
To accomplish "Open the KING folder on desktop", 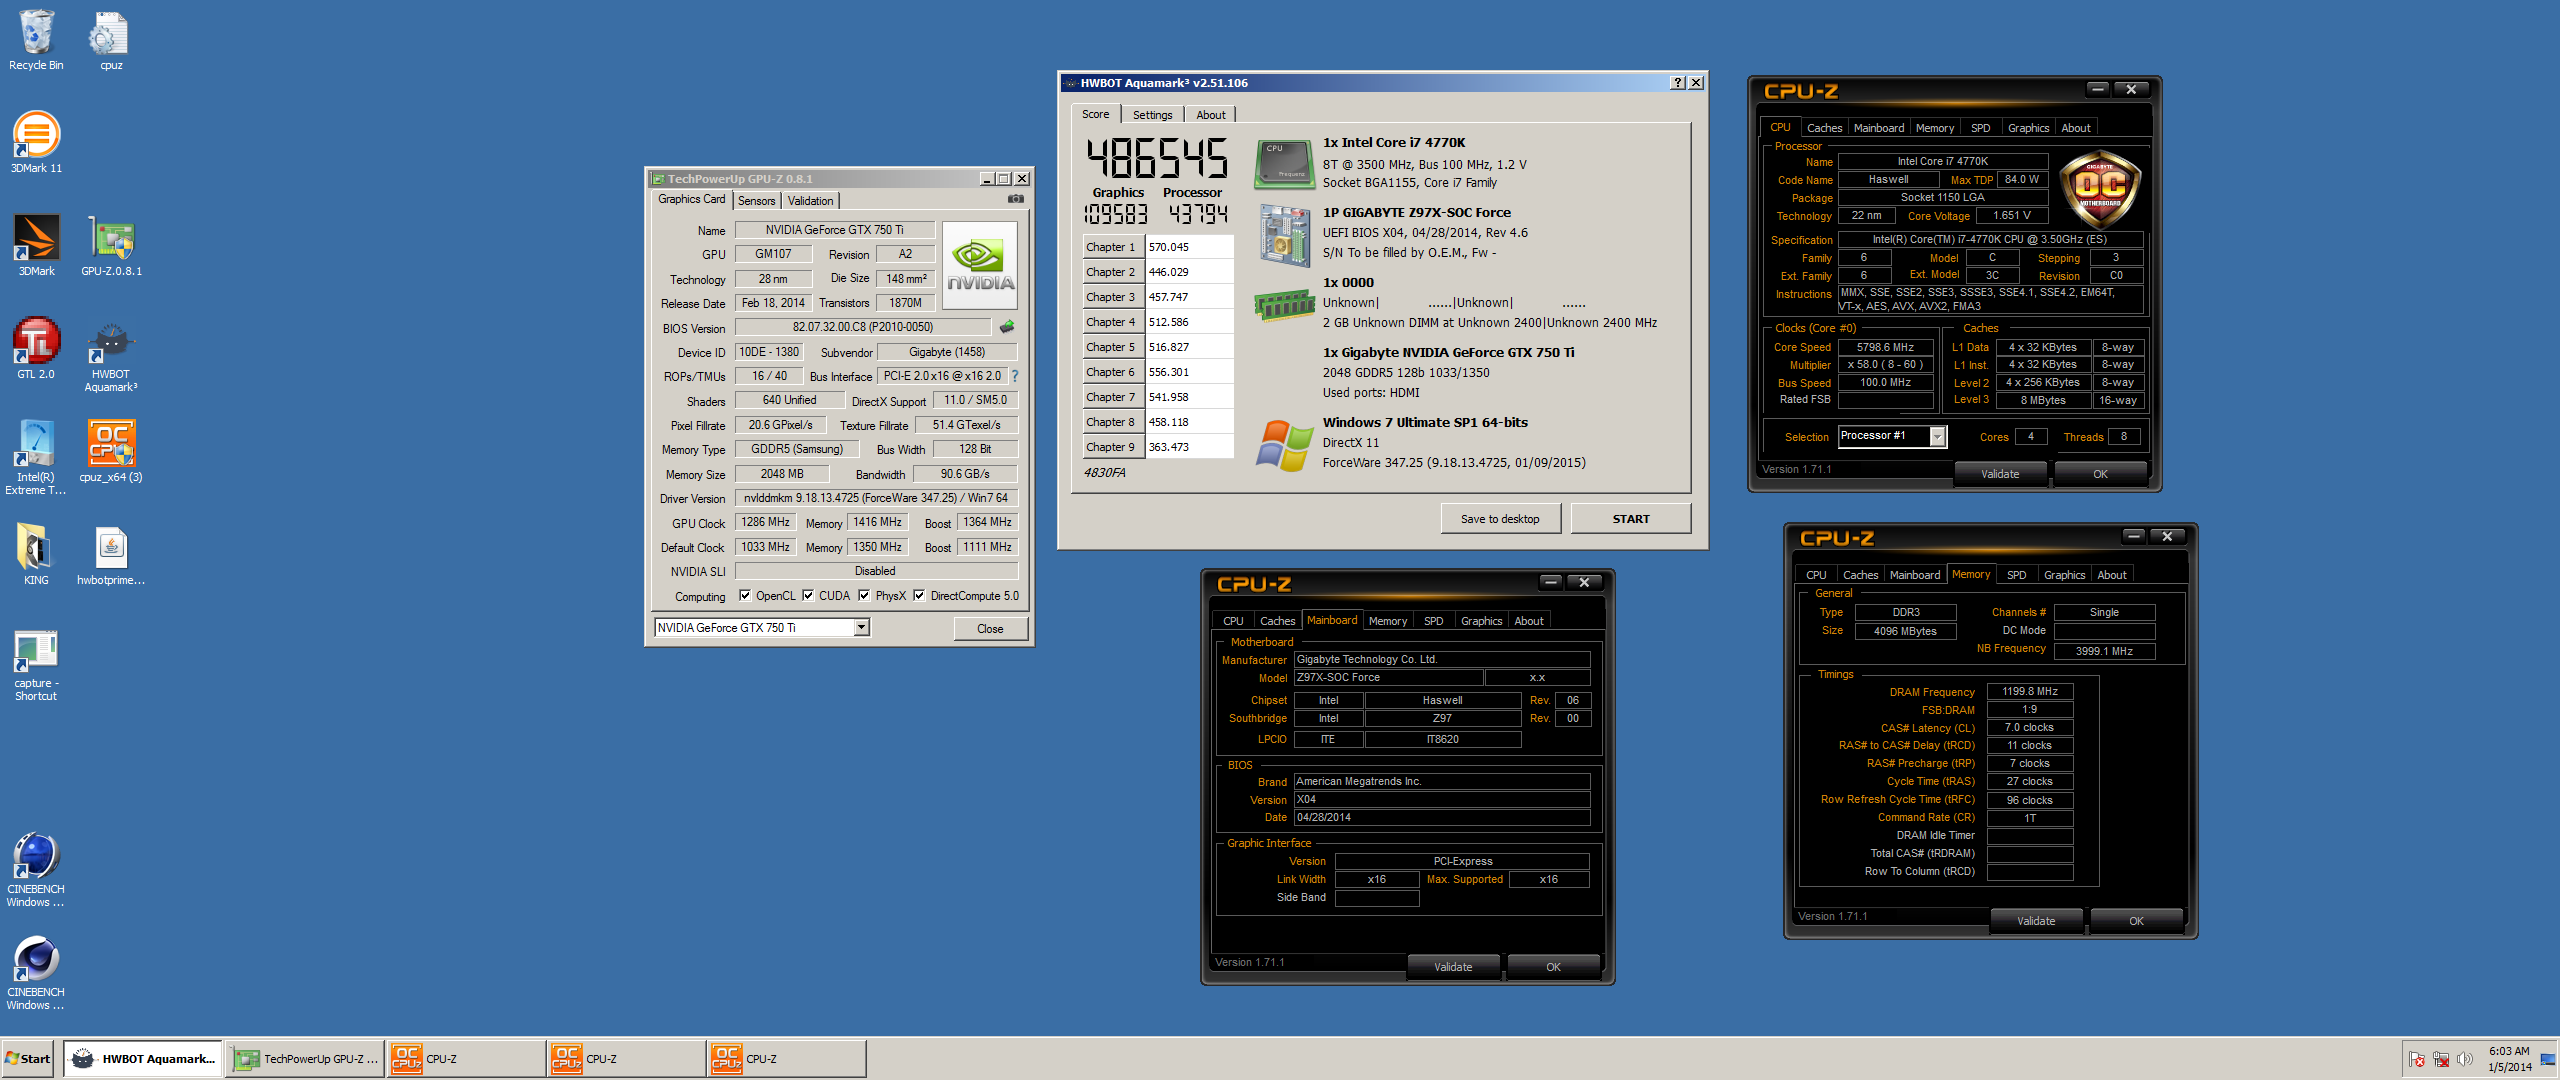I will pyautogui.click(x=36, y=553).
